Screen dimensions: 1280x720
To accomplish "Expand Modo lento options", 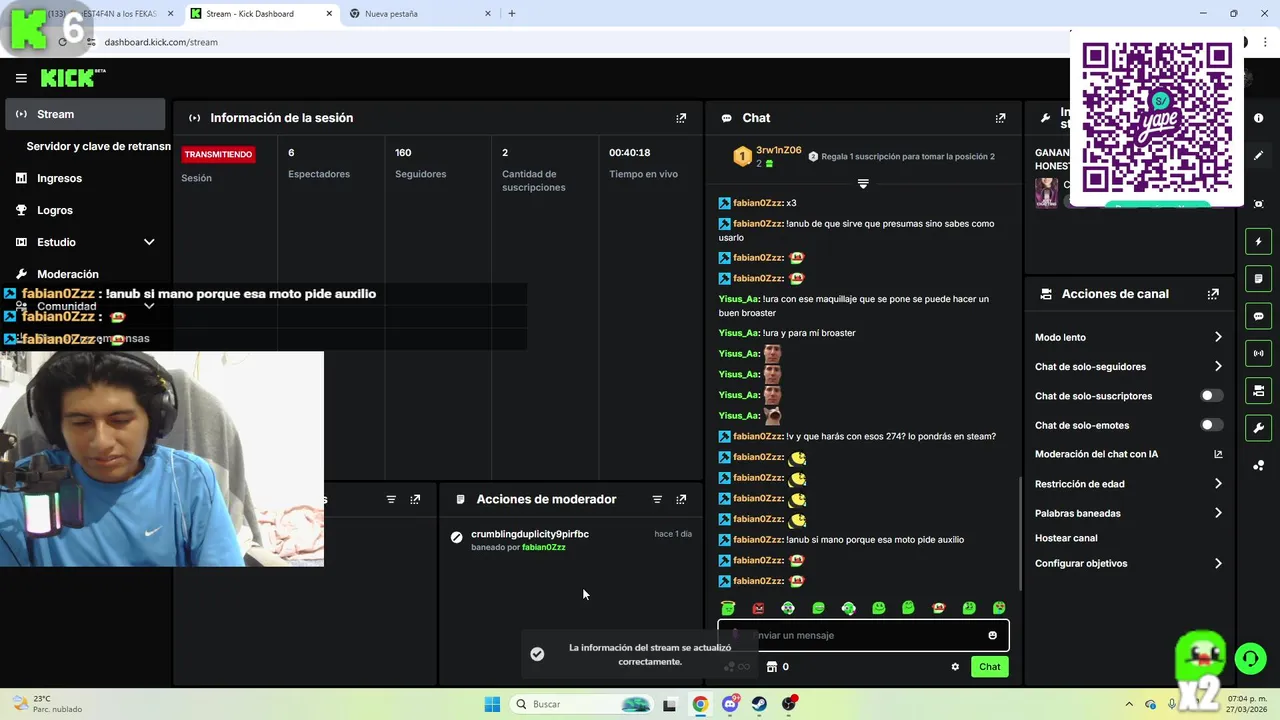I will [x=1218, y=337].
